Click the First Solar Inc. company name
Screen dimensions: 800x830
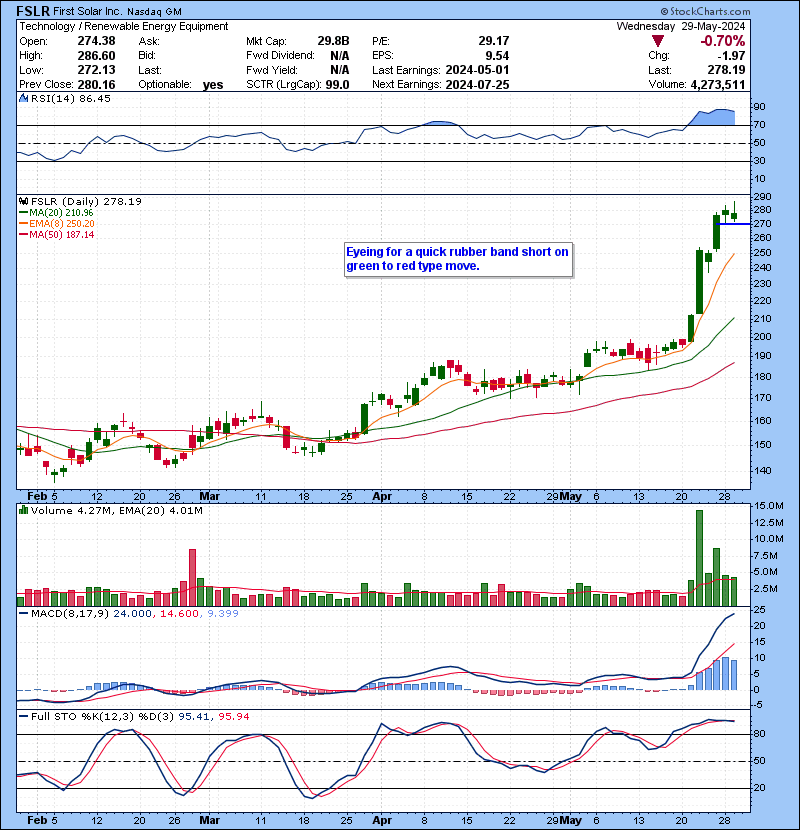88,12
